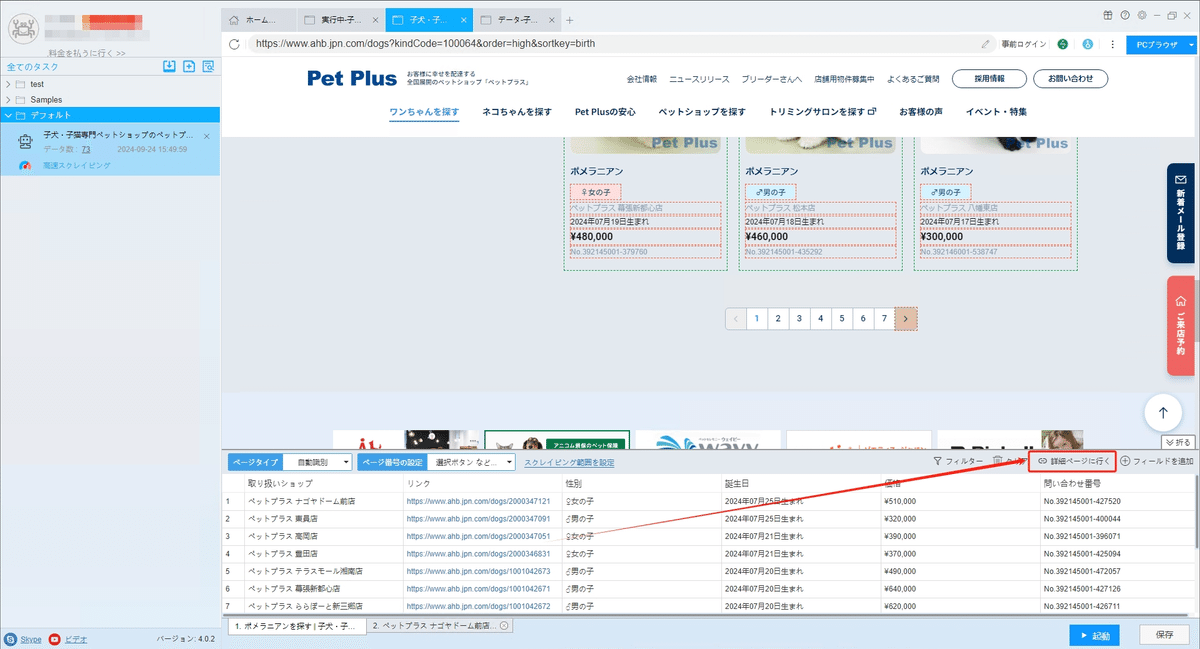Go to pagination page 3
This screenshot has height=649, width=1200.
(799, 319)
